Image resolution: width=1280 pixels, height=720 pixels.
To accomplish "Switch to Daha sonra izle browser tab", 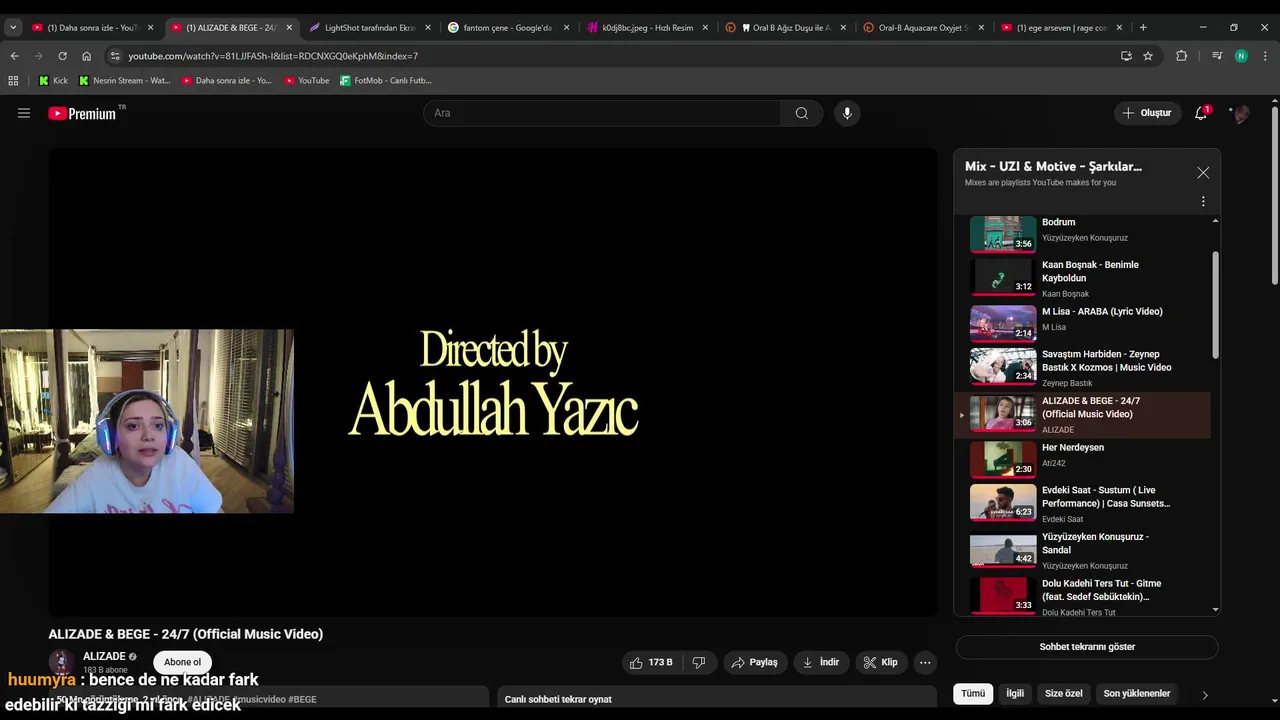I will tap(91, 28).
